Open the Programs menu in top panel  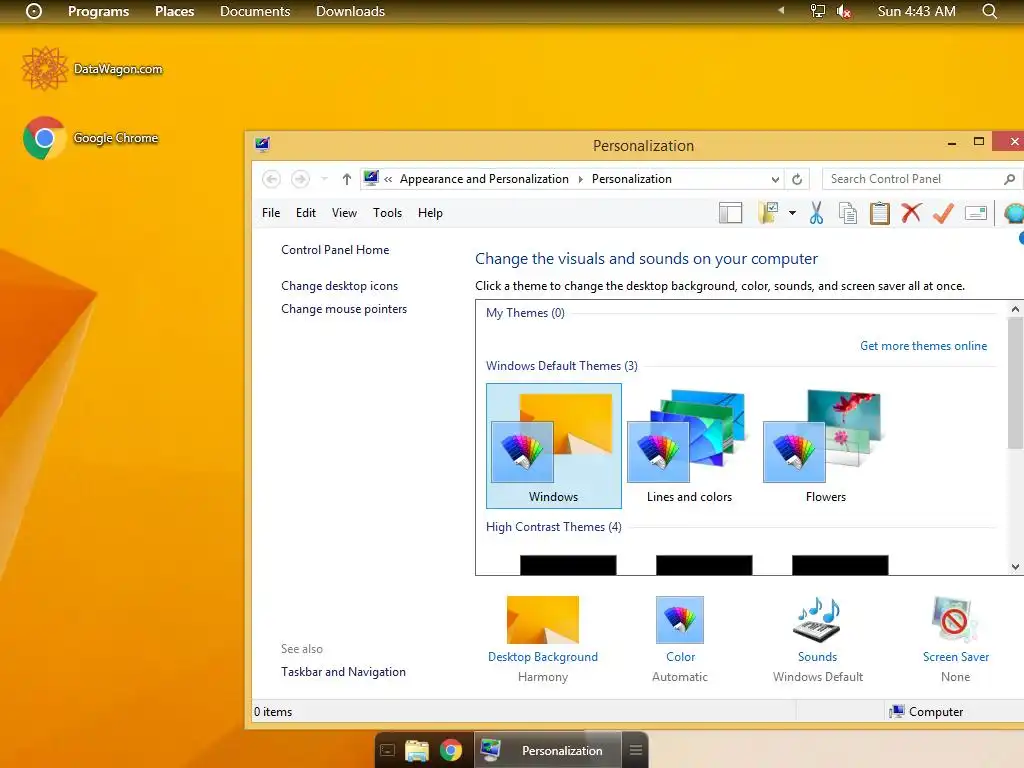click(99, 11)
